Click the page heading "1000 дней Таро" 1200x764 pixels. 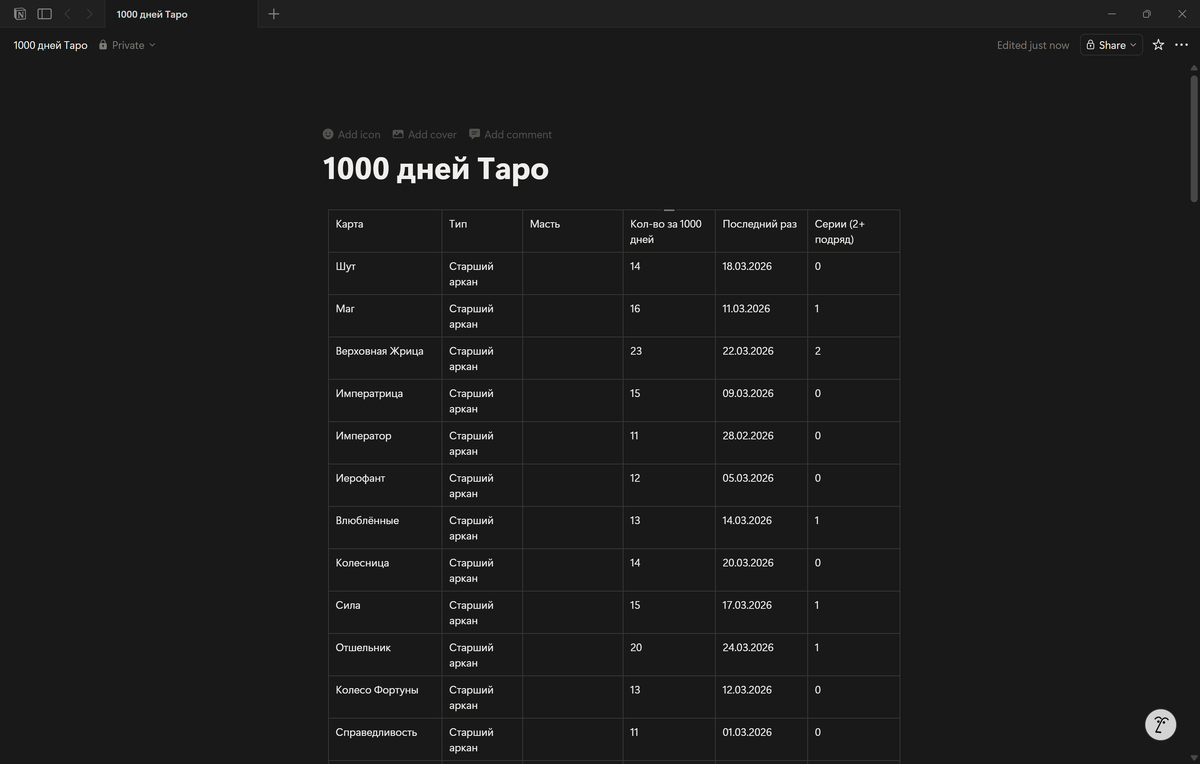click(436, 169)
